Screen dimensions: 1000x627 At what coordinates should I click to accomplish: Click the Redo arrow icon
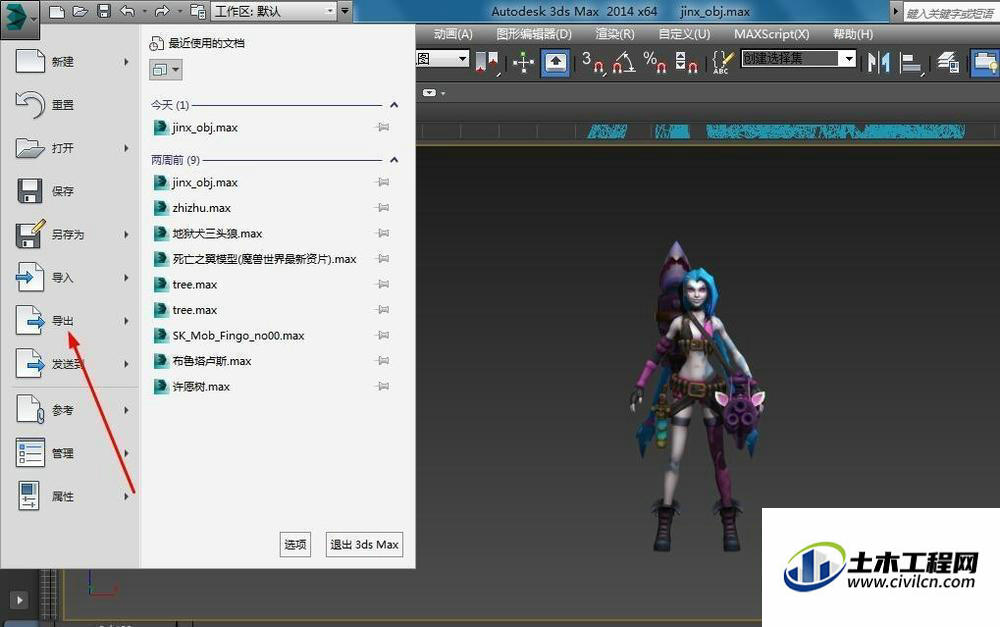click(162, 11)
